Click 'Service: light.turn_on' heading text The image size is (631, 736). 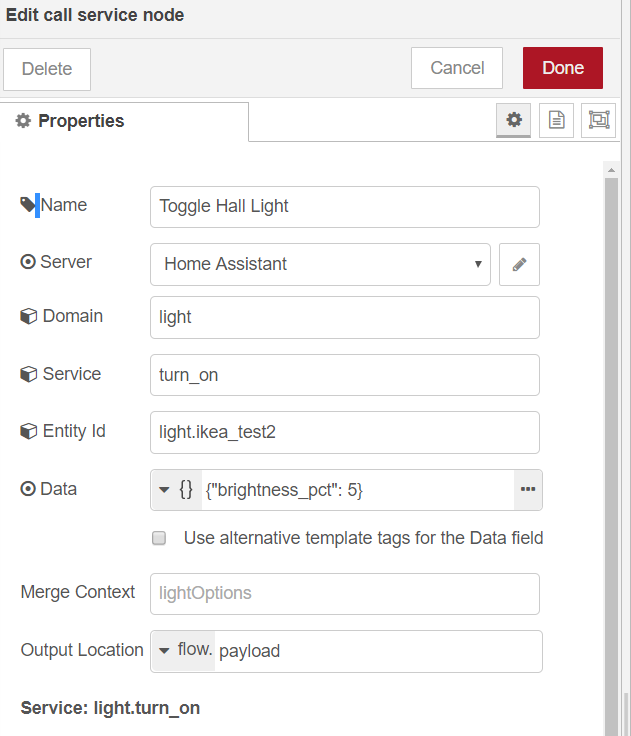point(110,708)
